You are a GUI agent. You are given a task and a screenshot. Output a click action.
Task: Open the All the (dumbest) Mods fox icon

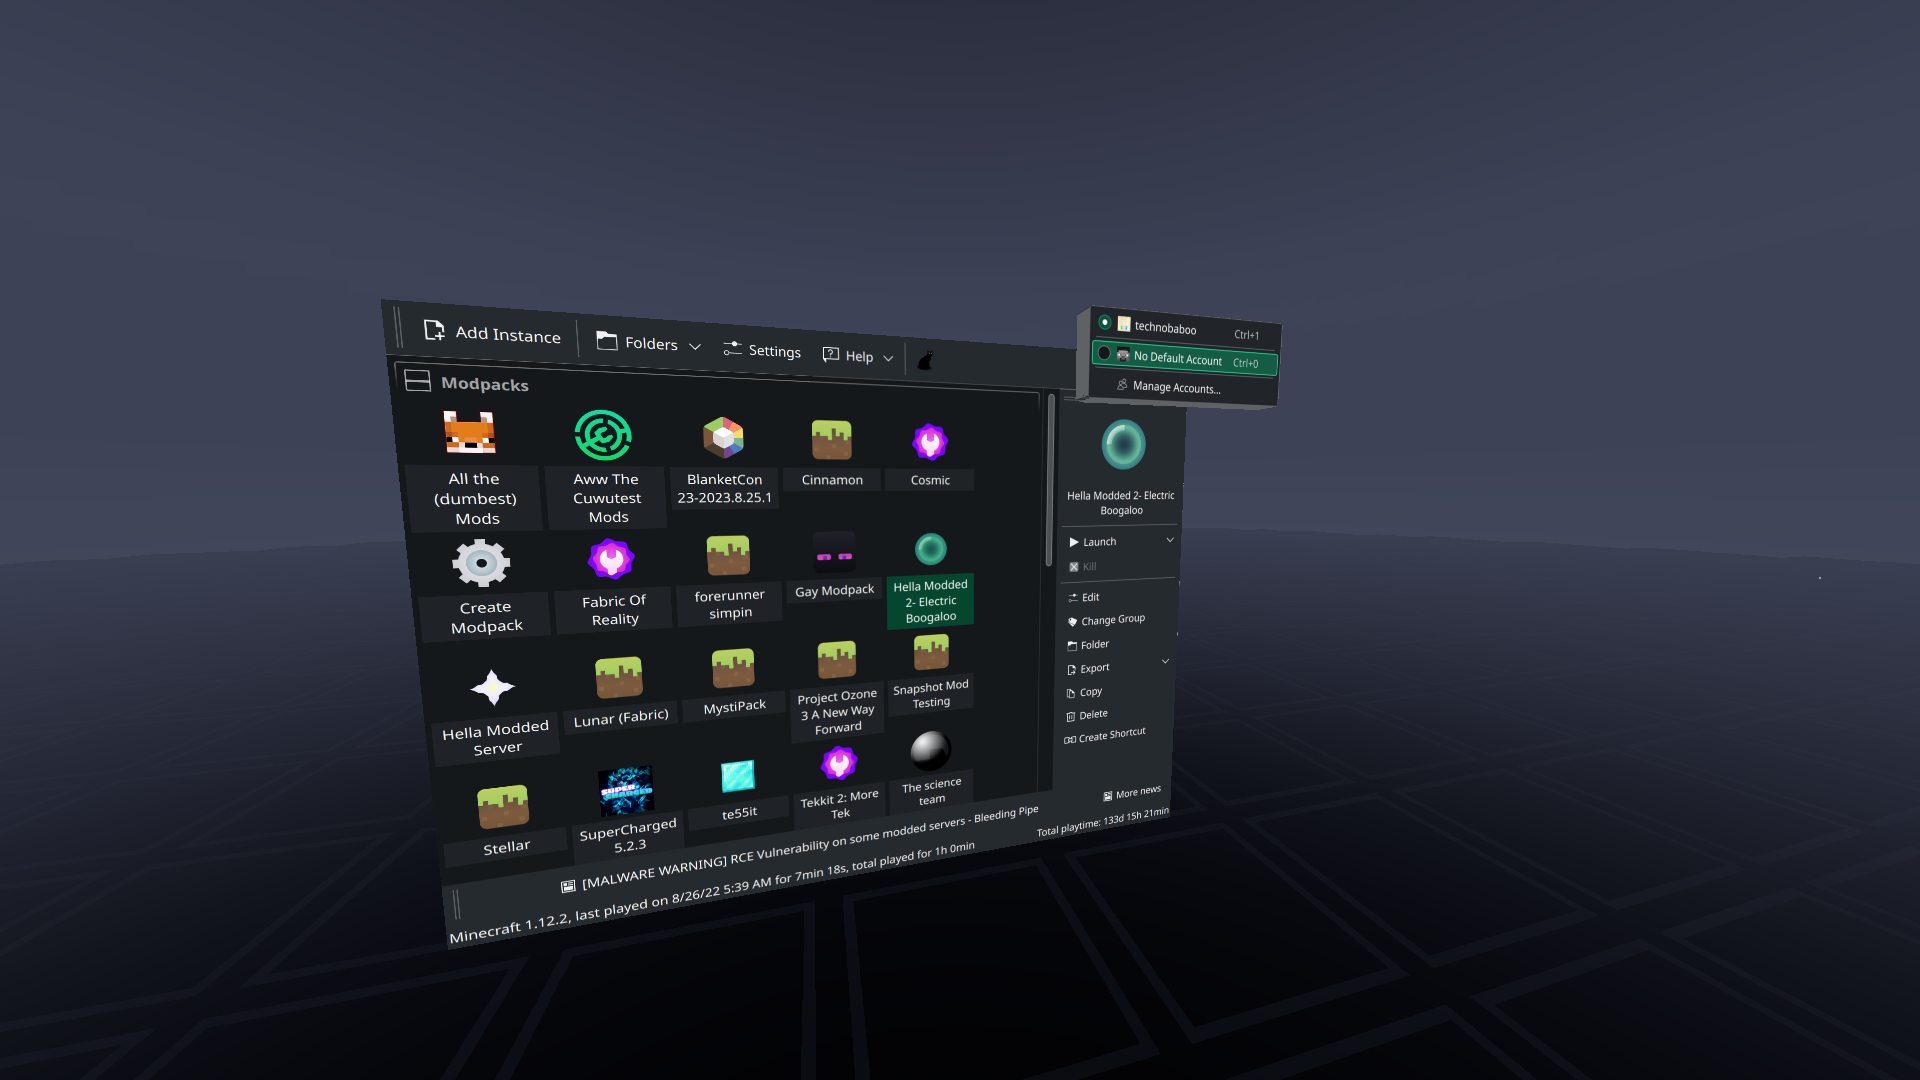tap(469, 433)
